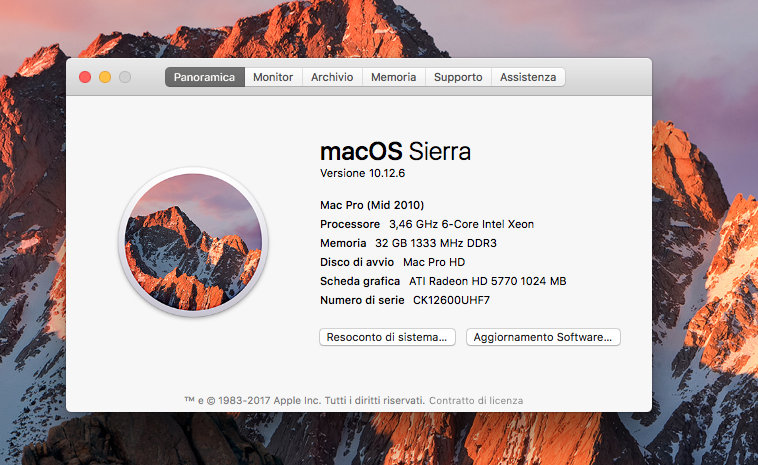Click the Apple Inc. copyright notice text

[305, 401]
